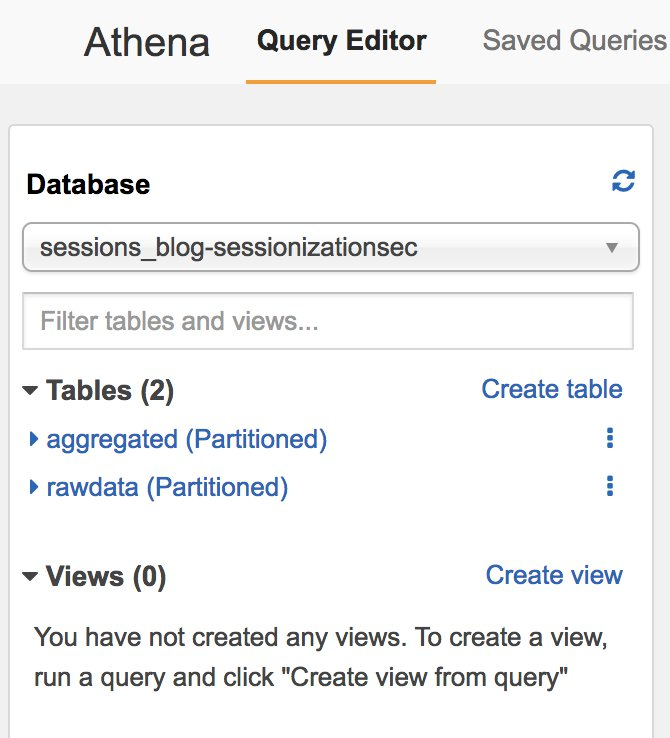The width and height of the screenshot is (670, 738).
Task: Click the no views created message
Action: [320, 657]
